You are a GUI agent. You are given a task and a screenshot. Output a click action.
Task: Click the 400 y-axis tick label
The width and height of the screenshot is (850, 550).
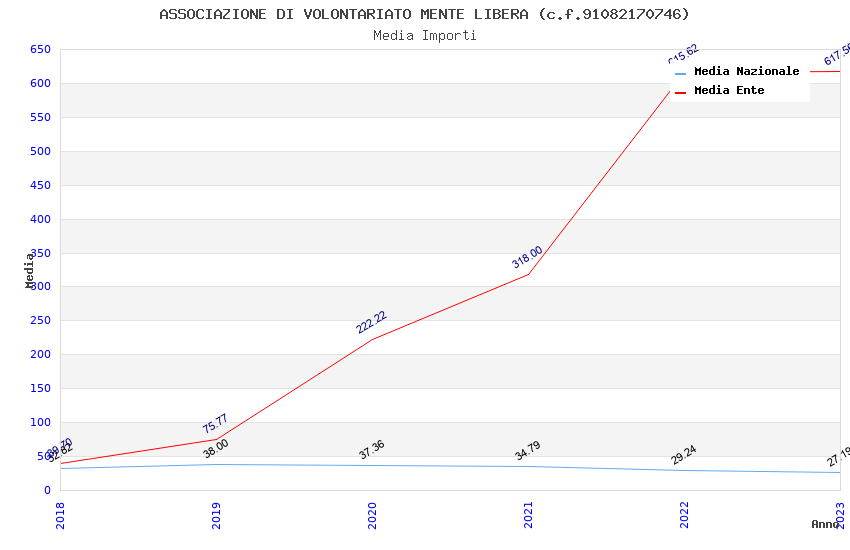pyautogui.click(x=40, y=219)
